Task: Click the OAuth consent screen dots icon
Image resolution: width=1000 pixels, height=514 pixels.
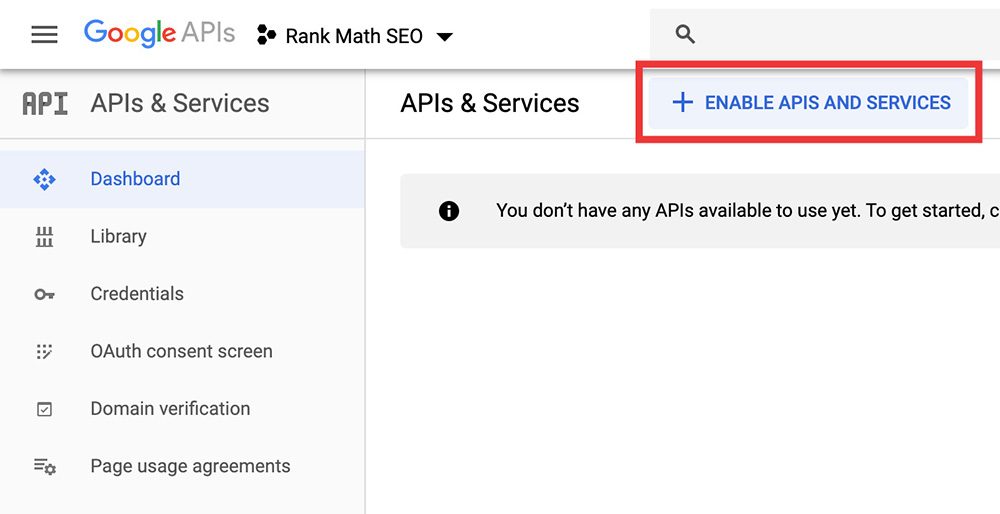Action: tap(45, 352)
